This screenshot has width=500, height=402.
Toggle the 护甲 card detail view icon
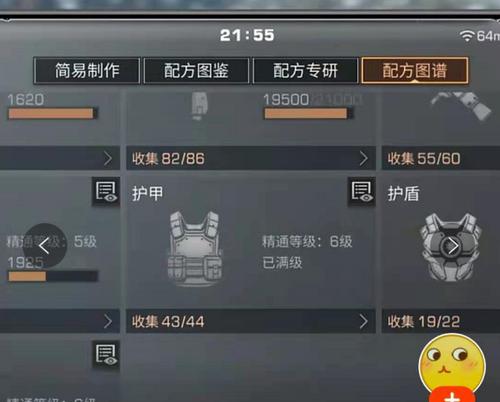pyautogui.click(x=361, y=192)
